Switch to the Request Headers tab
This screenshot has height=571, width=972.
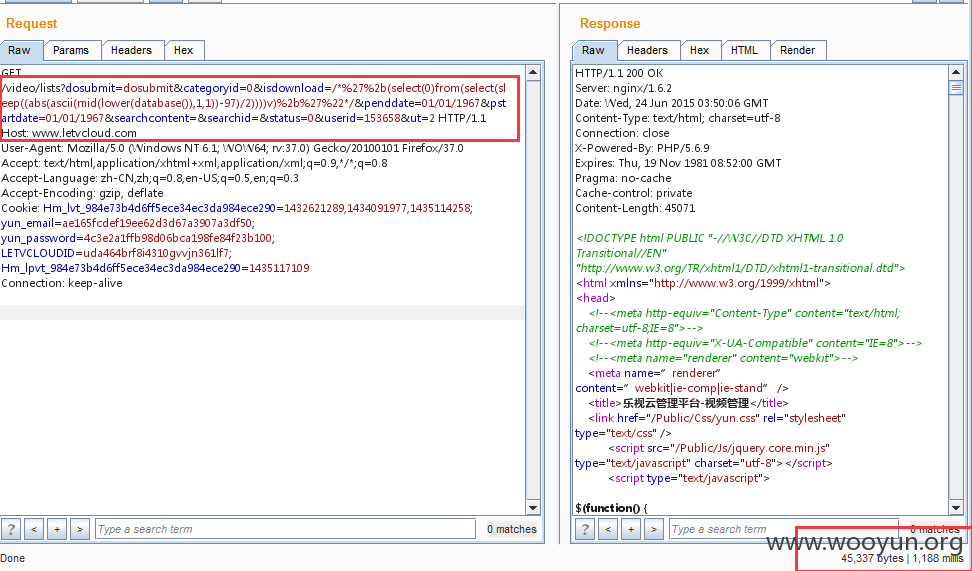point(131,50)
